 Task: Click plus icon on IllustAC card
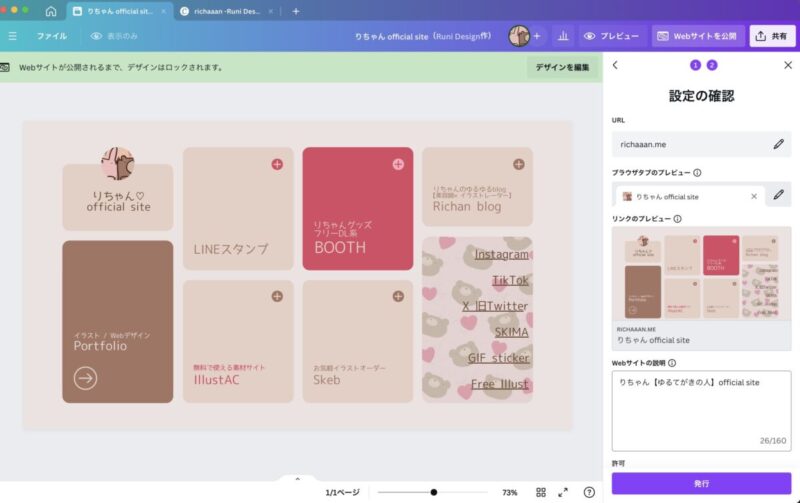click(x=277, y=296)
